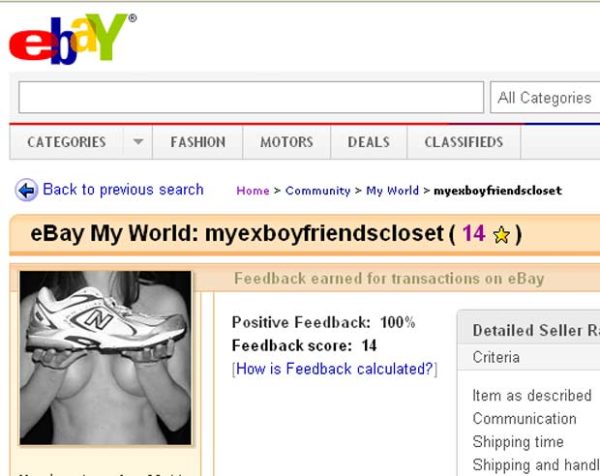Open the Classifieds tab

pyautogui.click(x=464, y=142)
